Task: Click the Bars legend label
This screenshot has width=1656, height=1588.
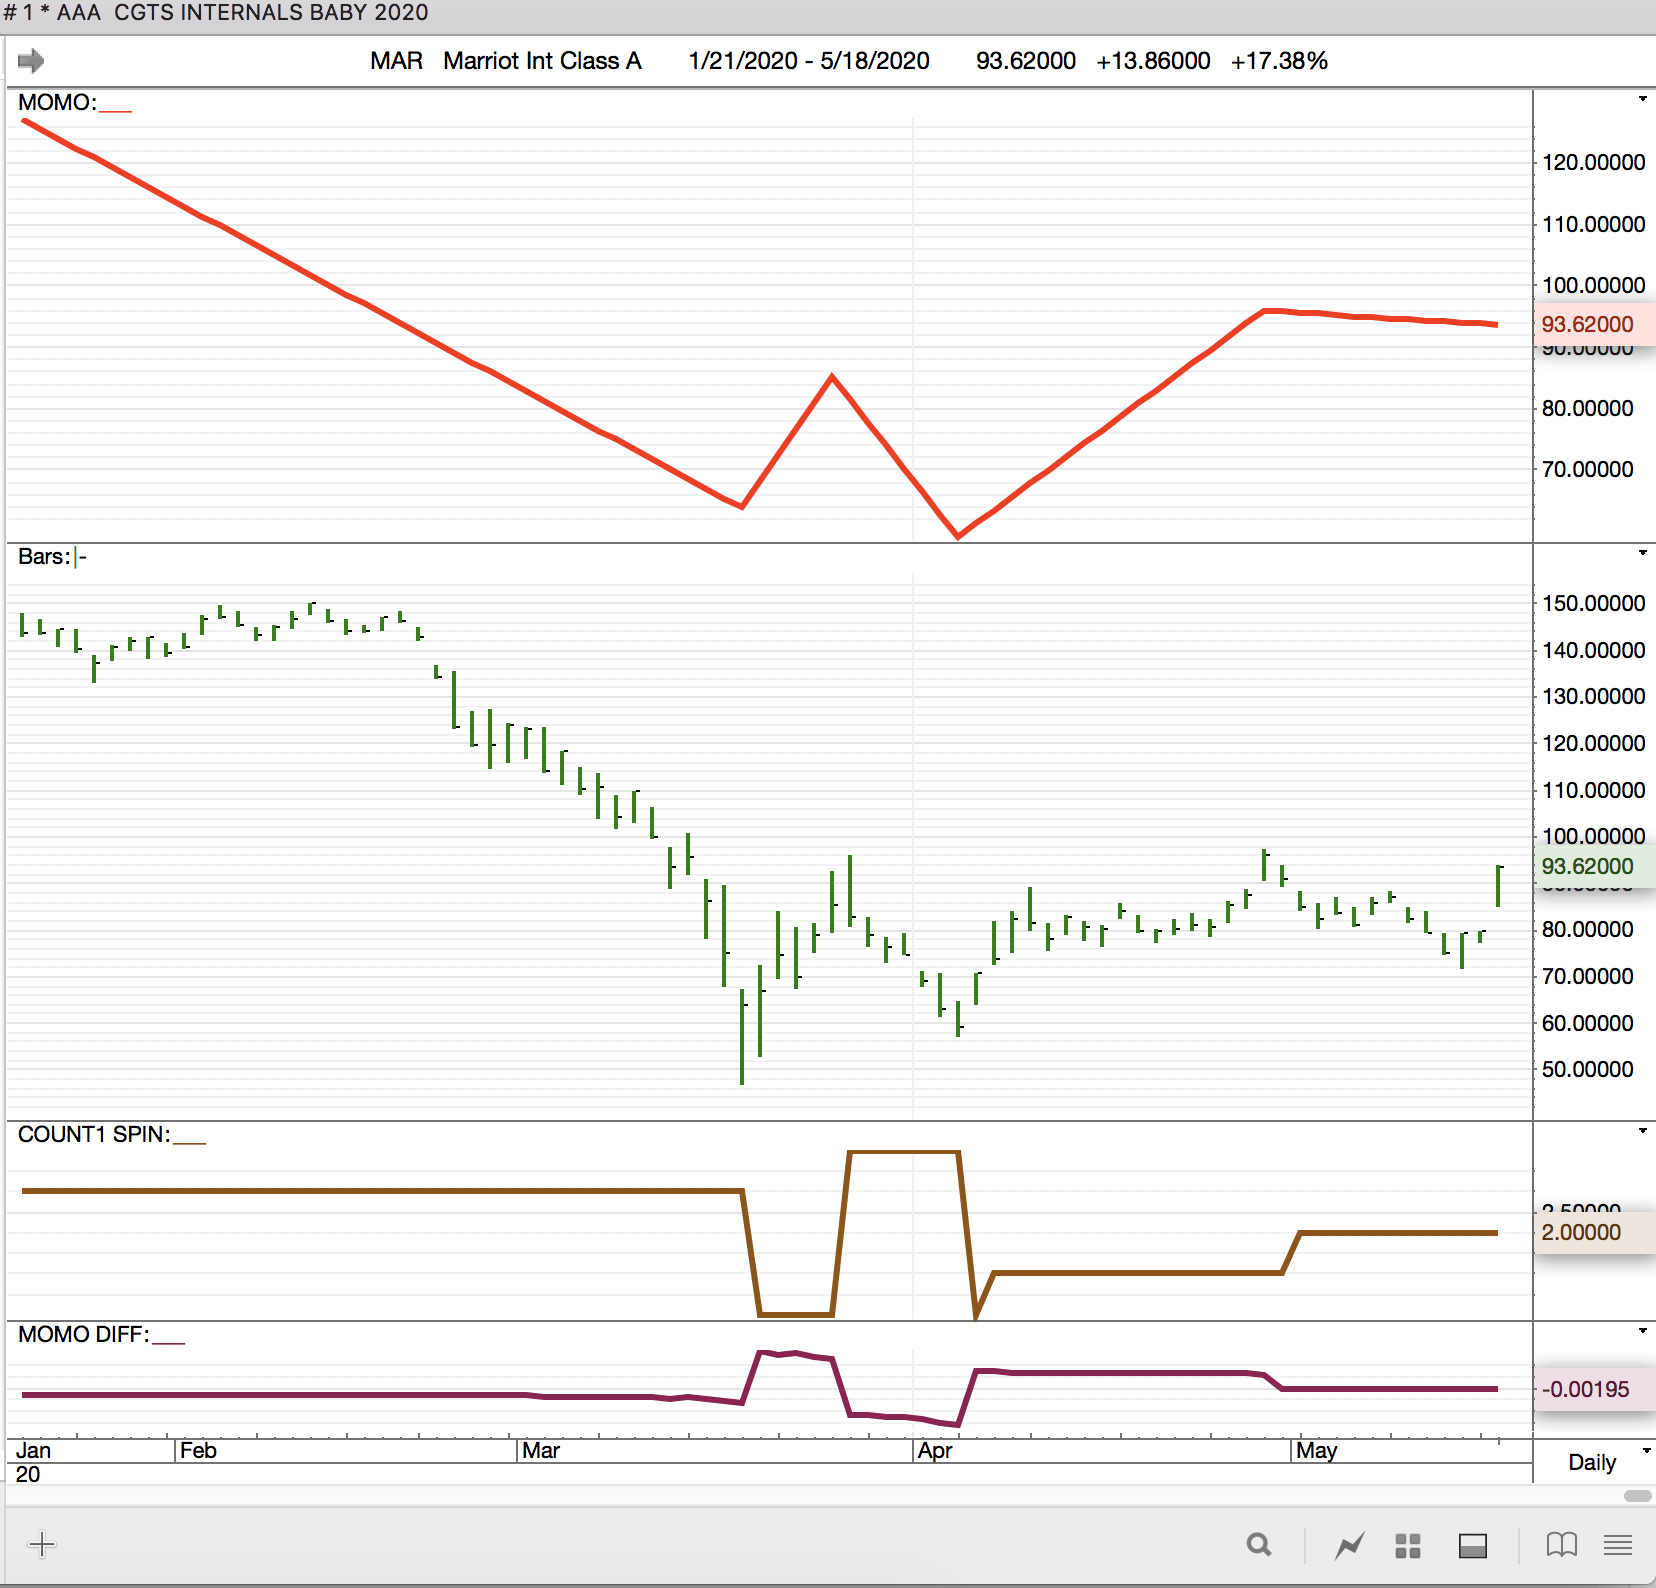Action: click(44, 557)
